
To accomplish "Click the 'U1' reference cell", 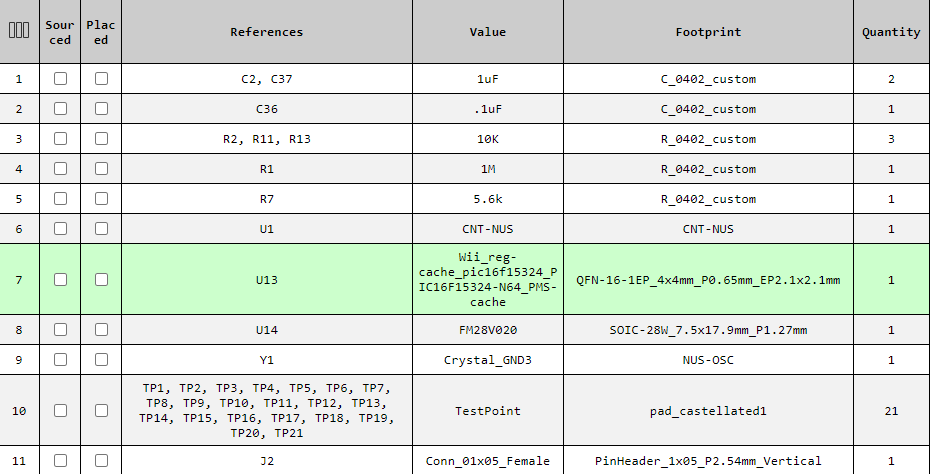I will (267, 229).
